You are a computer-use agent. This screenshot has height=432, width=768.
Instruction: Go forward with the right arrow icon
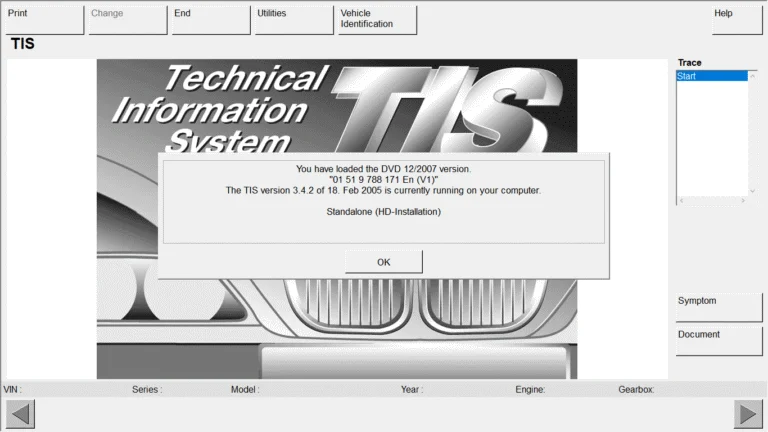(x=748, y=414)
